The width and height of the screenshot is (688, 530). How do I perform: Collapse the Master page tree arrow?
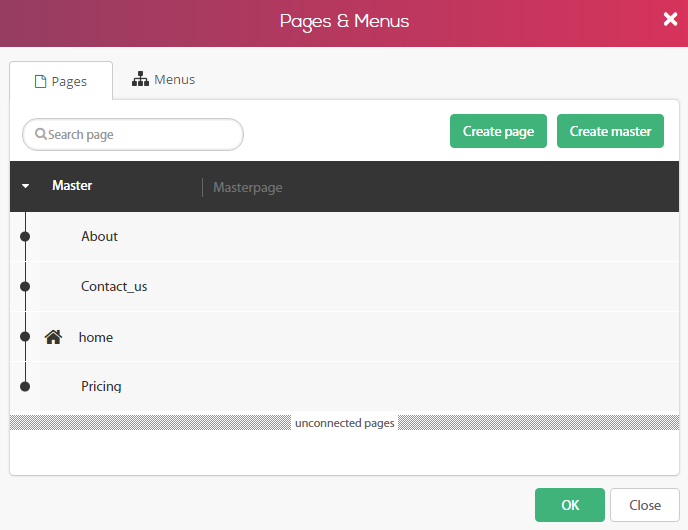pos(25,186)
